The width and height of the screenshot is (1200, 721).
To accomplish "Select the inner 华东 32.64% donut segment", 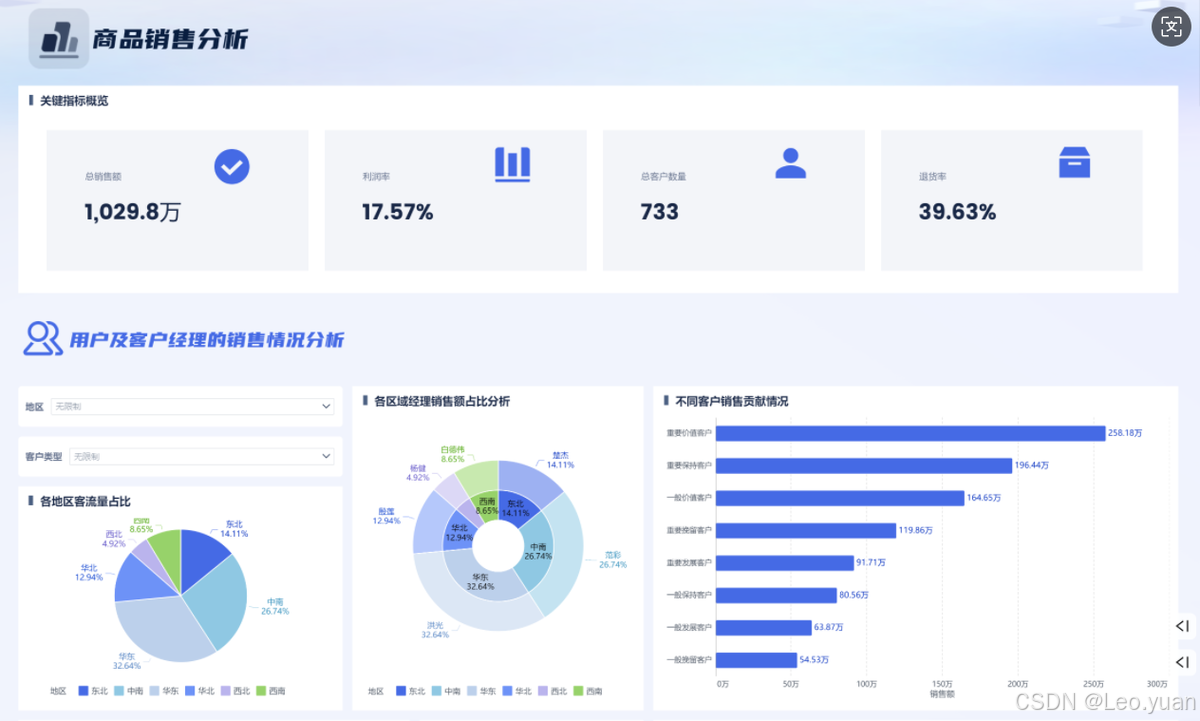I will [478, 579].
